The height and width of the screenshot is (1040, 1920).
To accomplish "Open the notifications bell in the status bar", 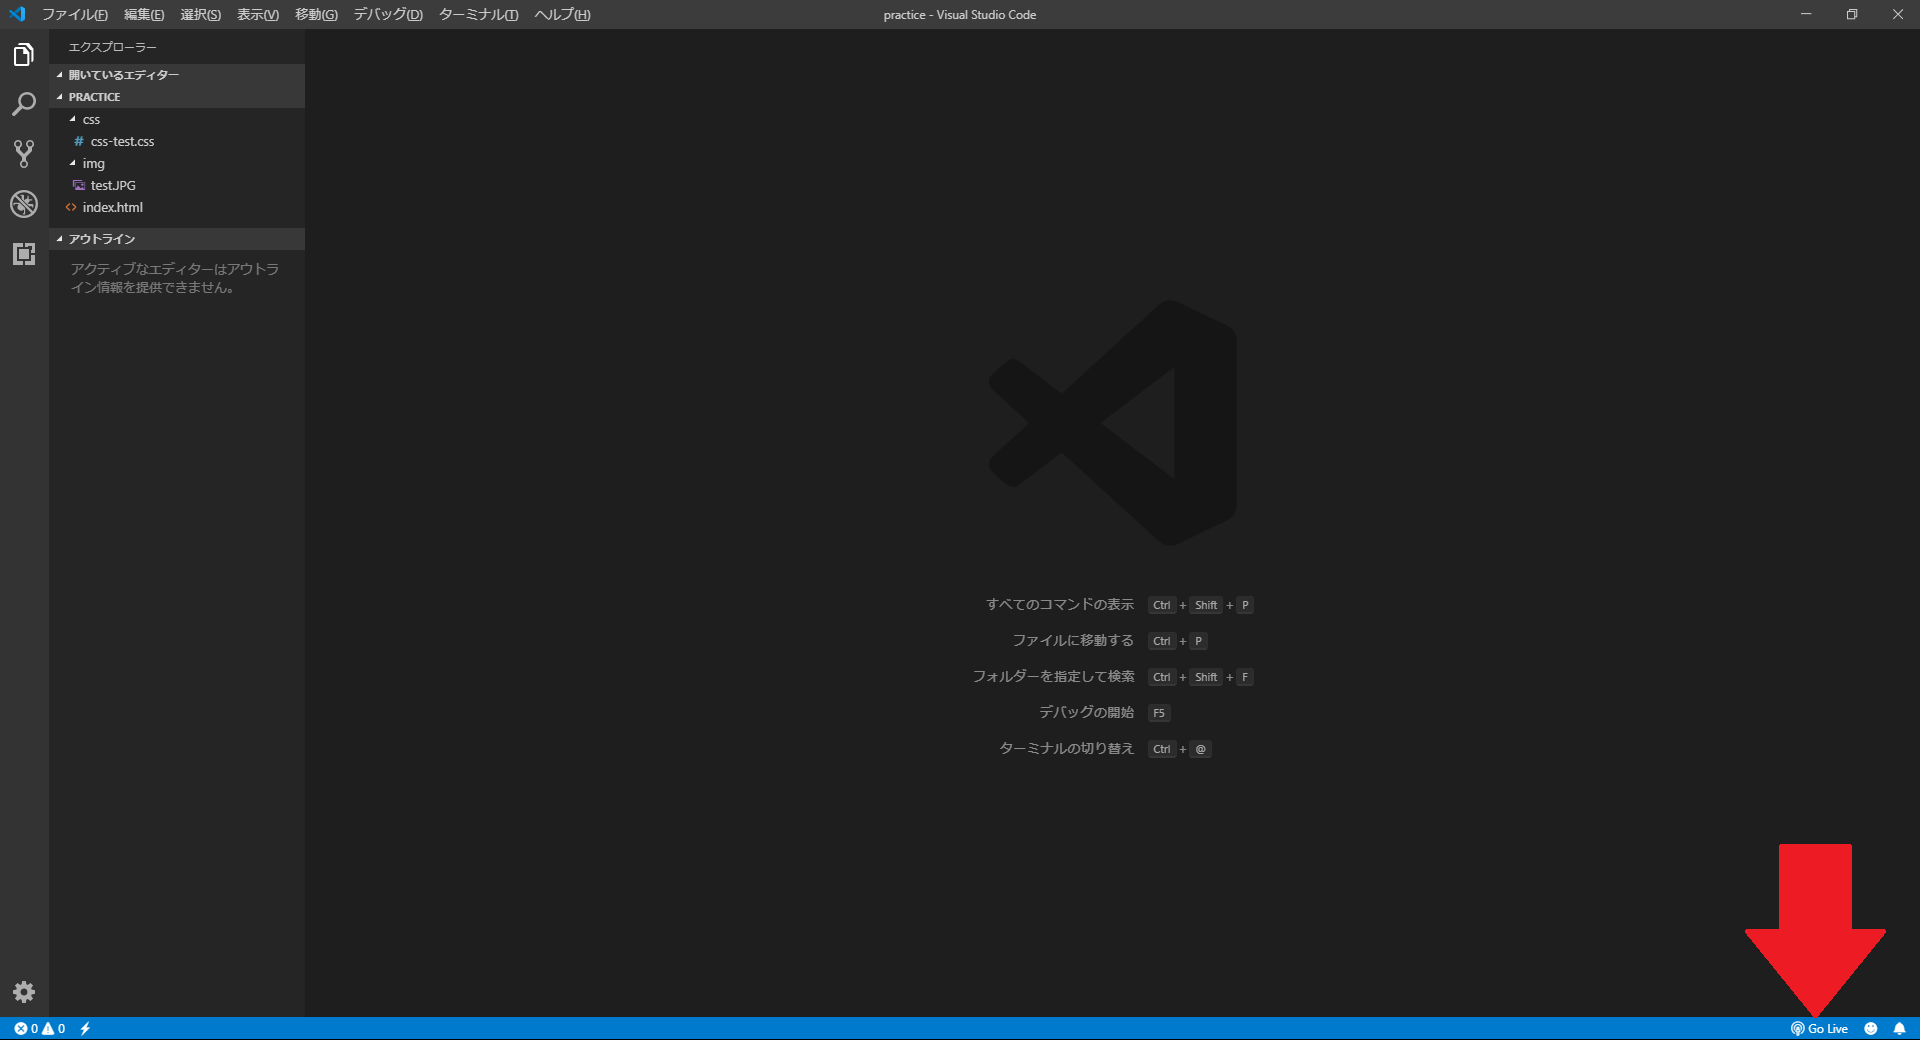I will tap(1901, 1029).
